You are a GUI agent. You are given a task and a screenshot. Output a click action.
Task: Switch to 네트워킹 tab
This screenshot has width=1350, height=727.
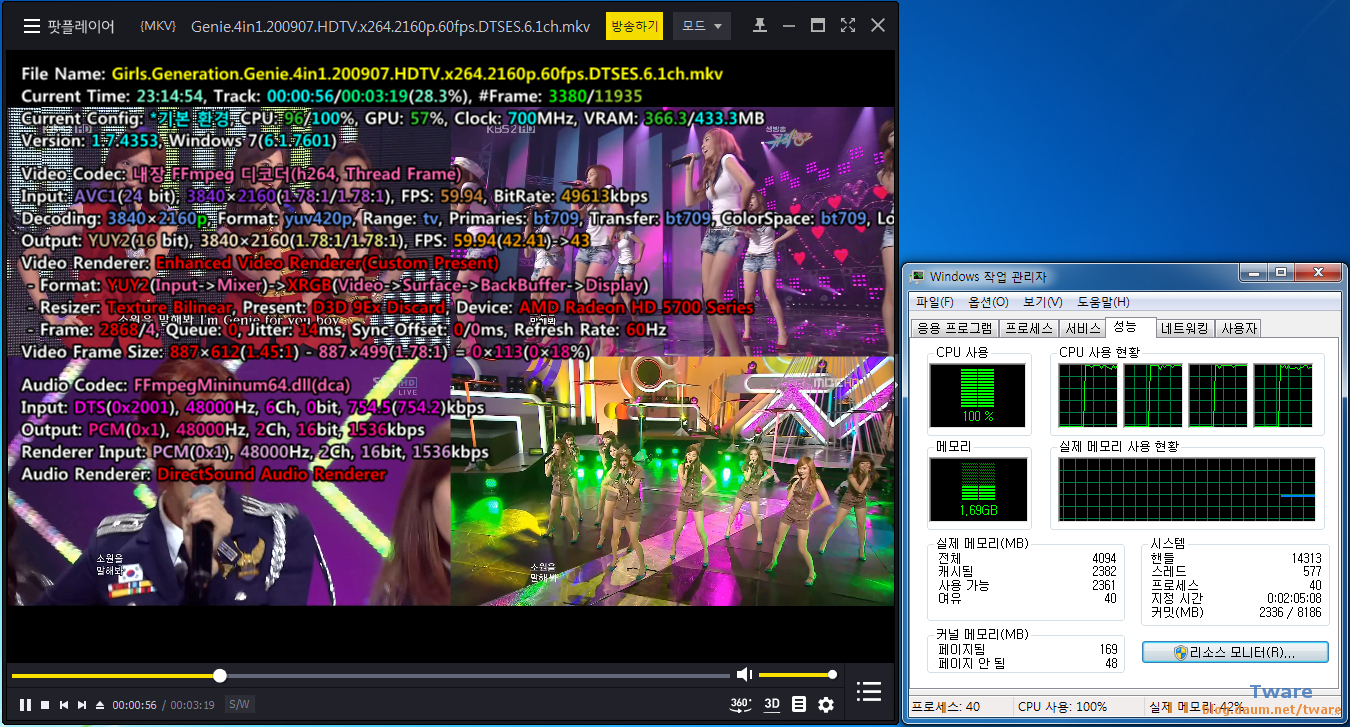pyautogui.click(x=1186, y=328)
